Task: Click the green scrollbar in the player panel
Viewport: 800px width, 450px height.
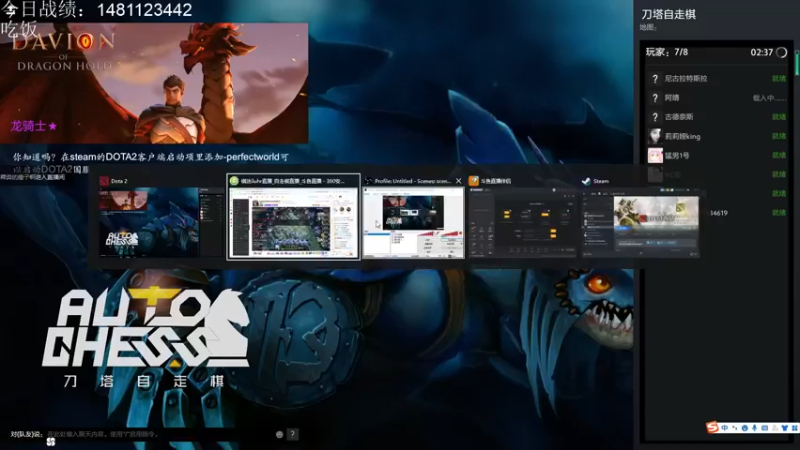Action: 797,62
